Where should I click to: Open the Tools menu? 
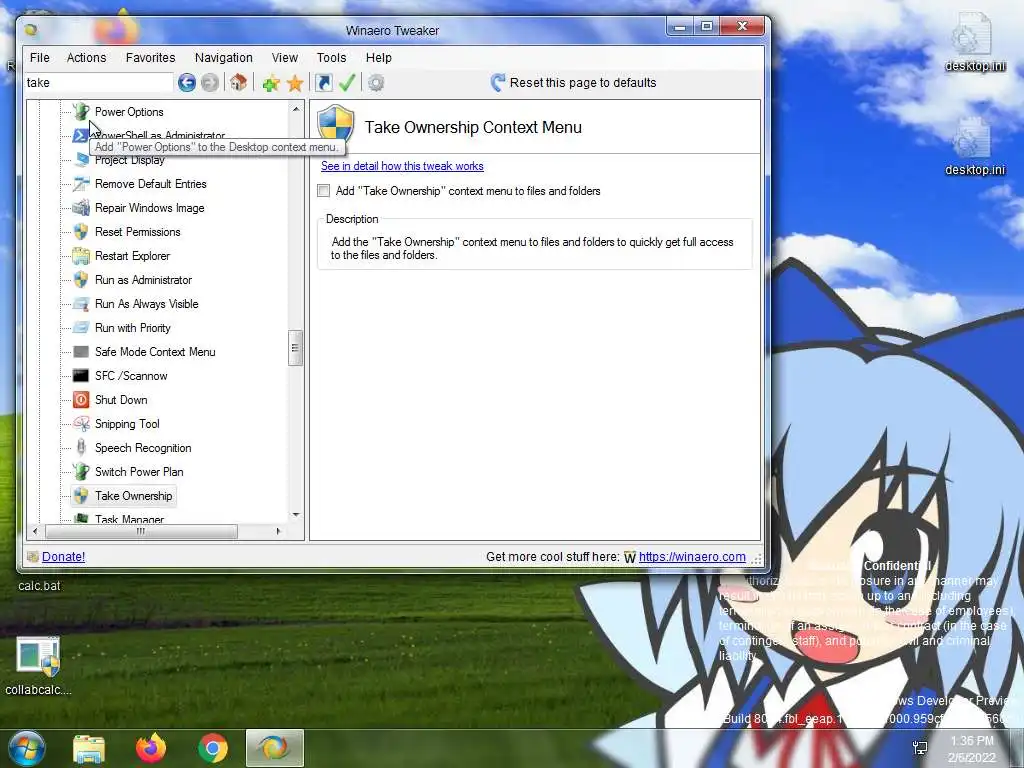(332, 57)
